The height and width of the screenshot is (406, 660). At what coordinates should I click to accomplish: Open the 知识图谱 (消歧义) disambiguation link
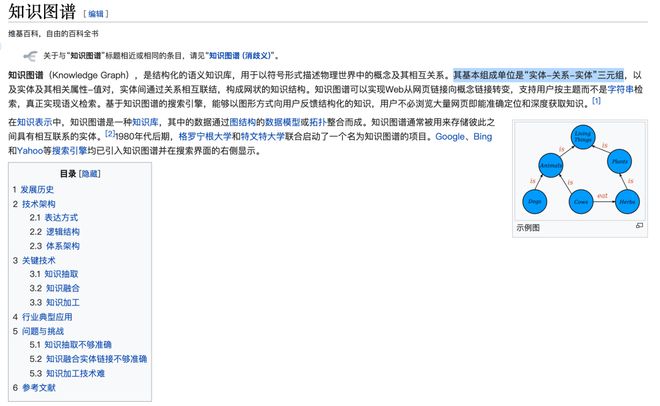pyautogui.click(x=240, y=56)
